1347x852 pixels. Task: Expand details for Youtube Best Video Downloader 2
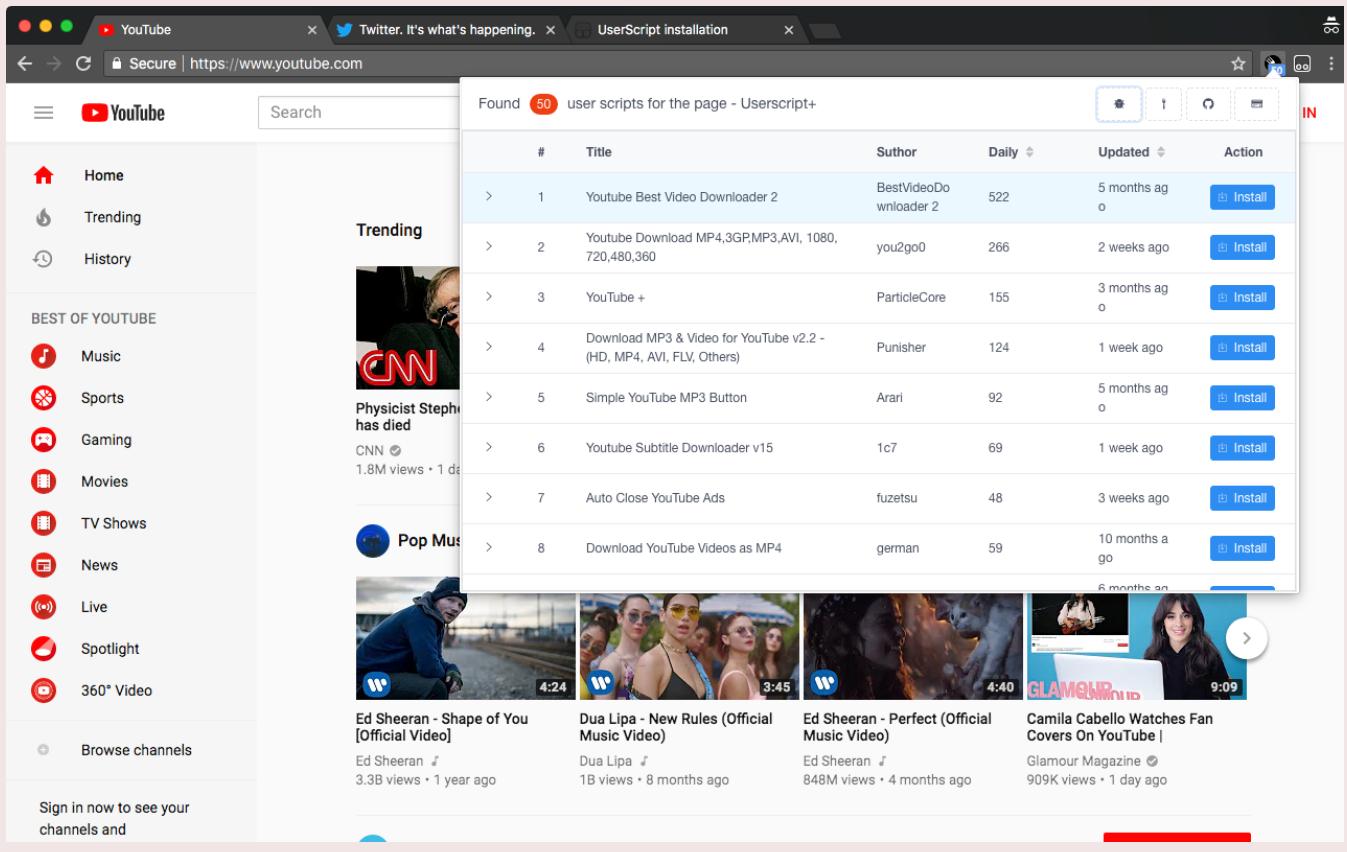489,197
